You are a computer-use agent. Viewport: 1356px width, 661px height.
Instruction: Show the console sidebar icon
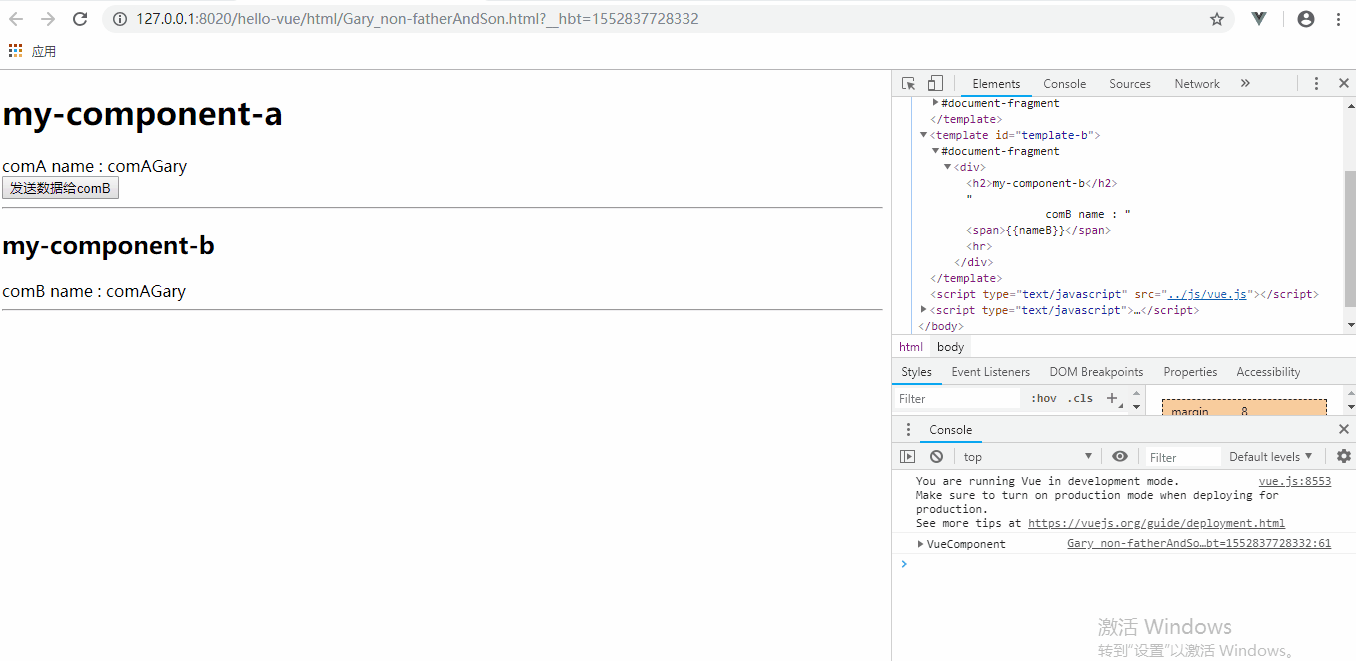(907, 456)
